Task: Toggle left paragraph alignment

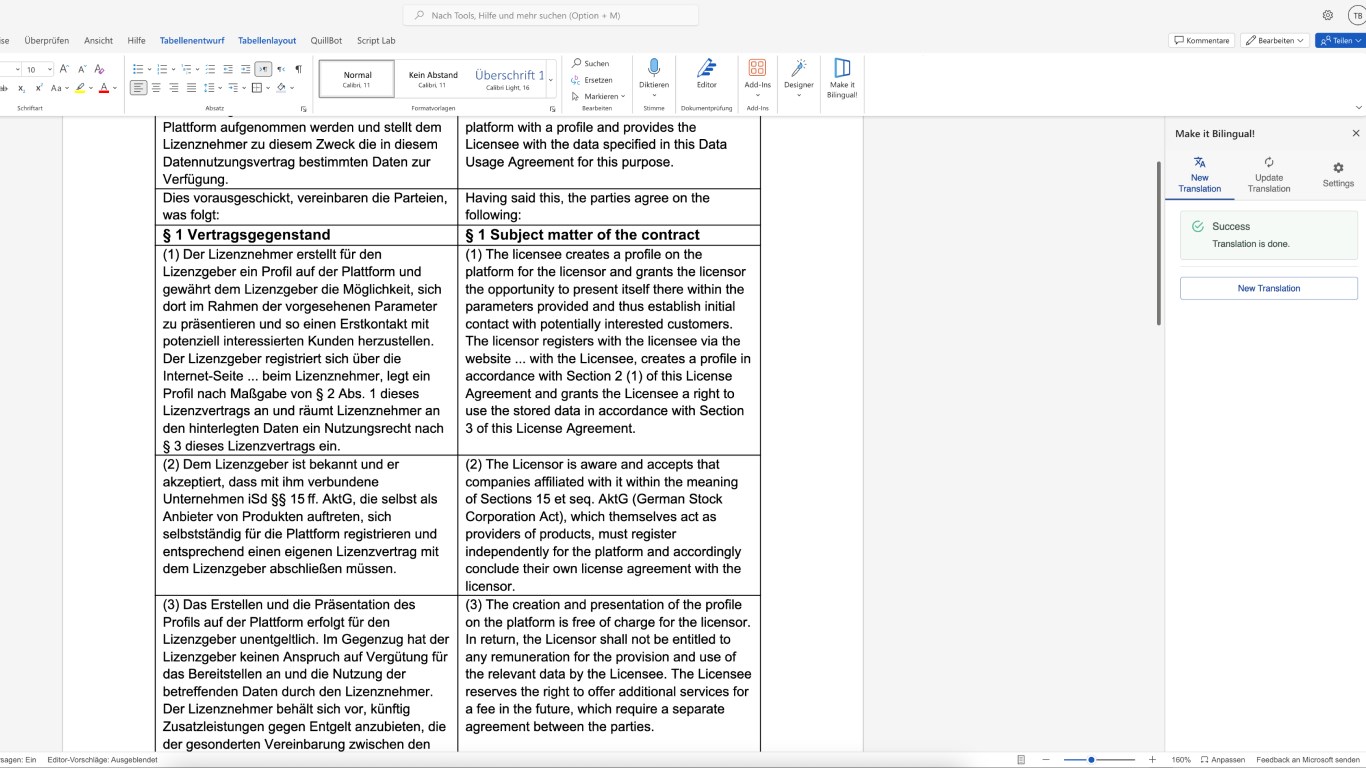Action: (x=138, y=88)
